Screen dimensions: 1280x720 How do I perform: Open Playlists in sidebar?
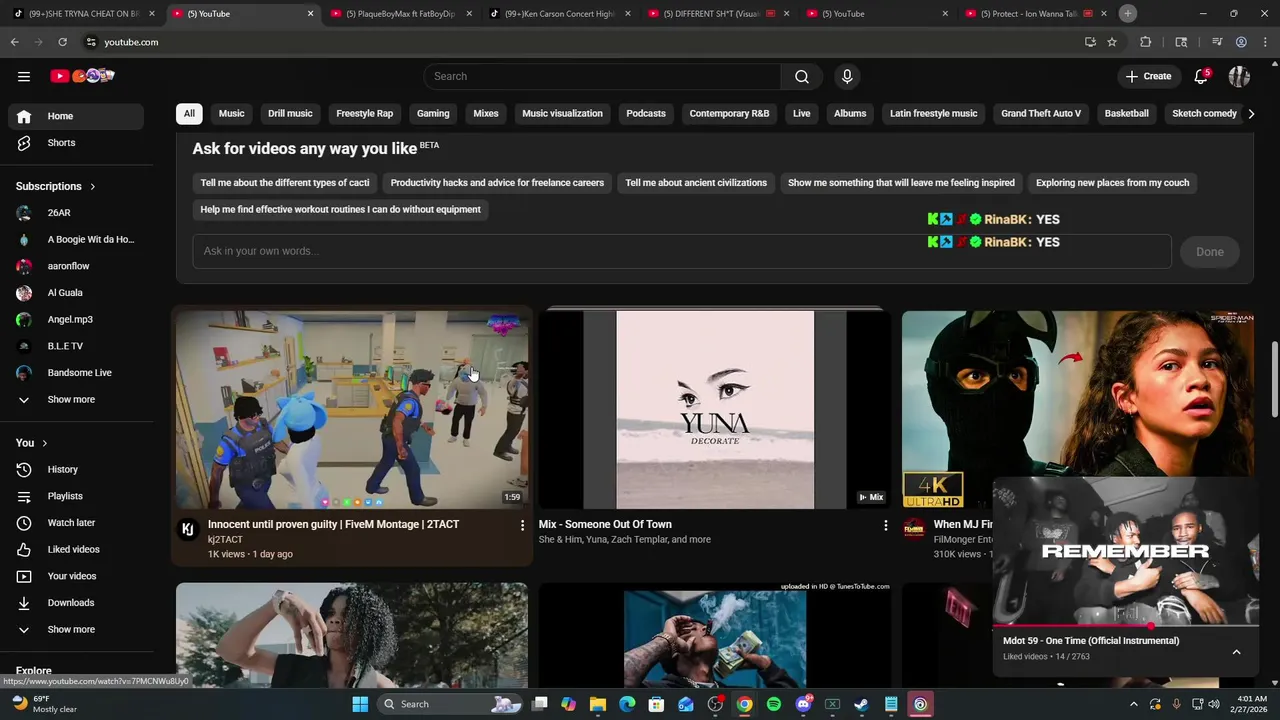[76, 496]
